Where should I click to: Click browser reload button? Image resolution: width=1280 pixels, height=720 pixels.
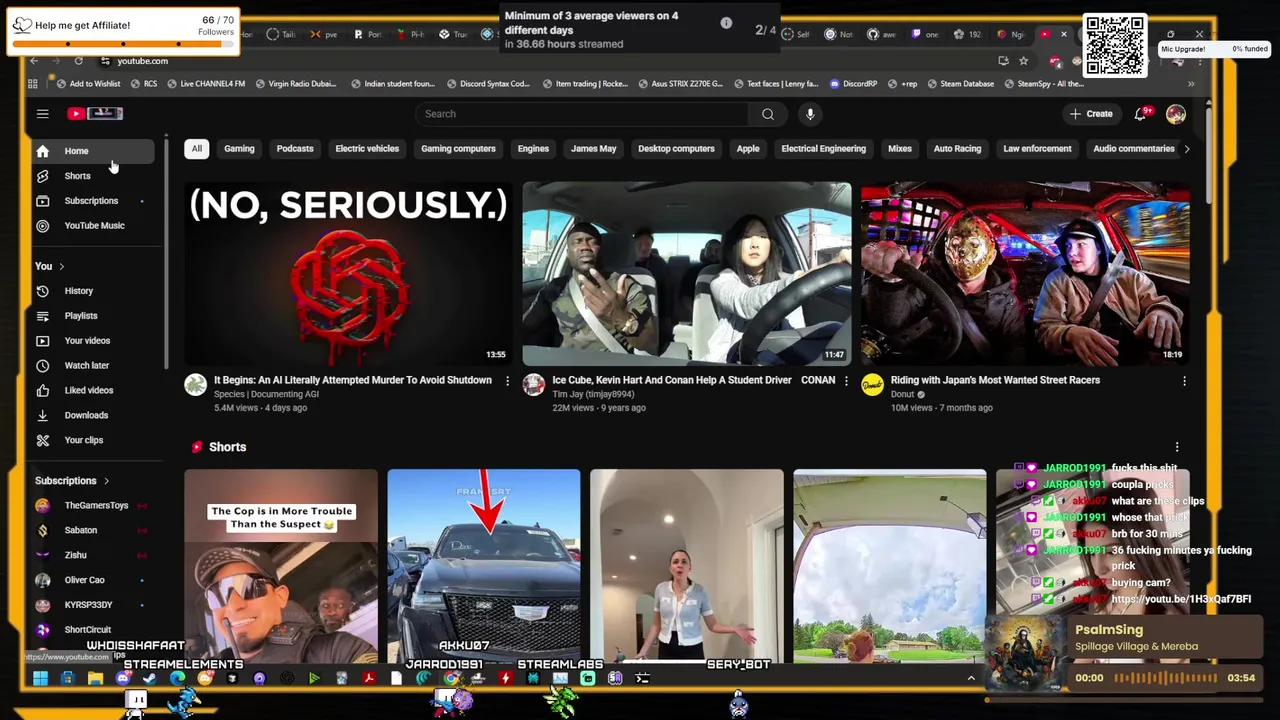point(78,61)
